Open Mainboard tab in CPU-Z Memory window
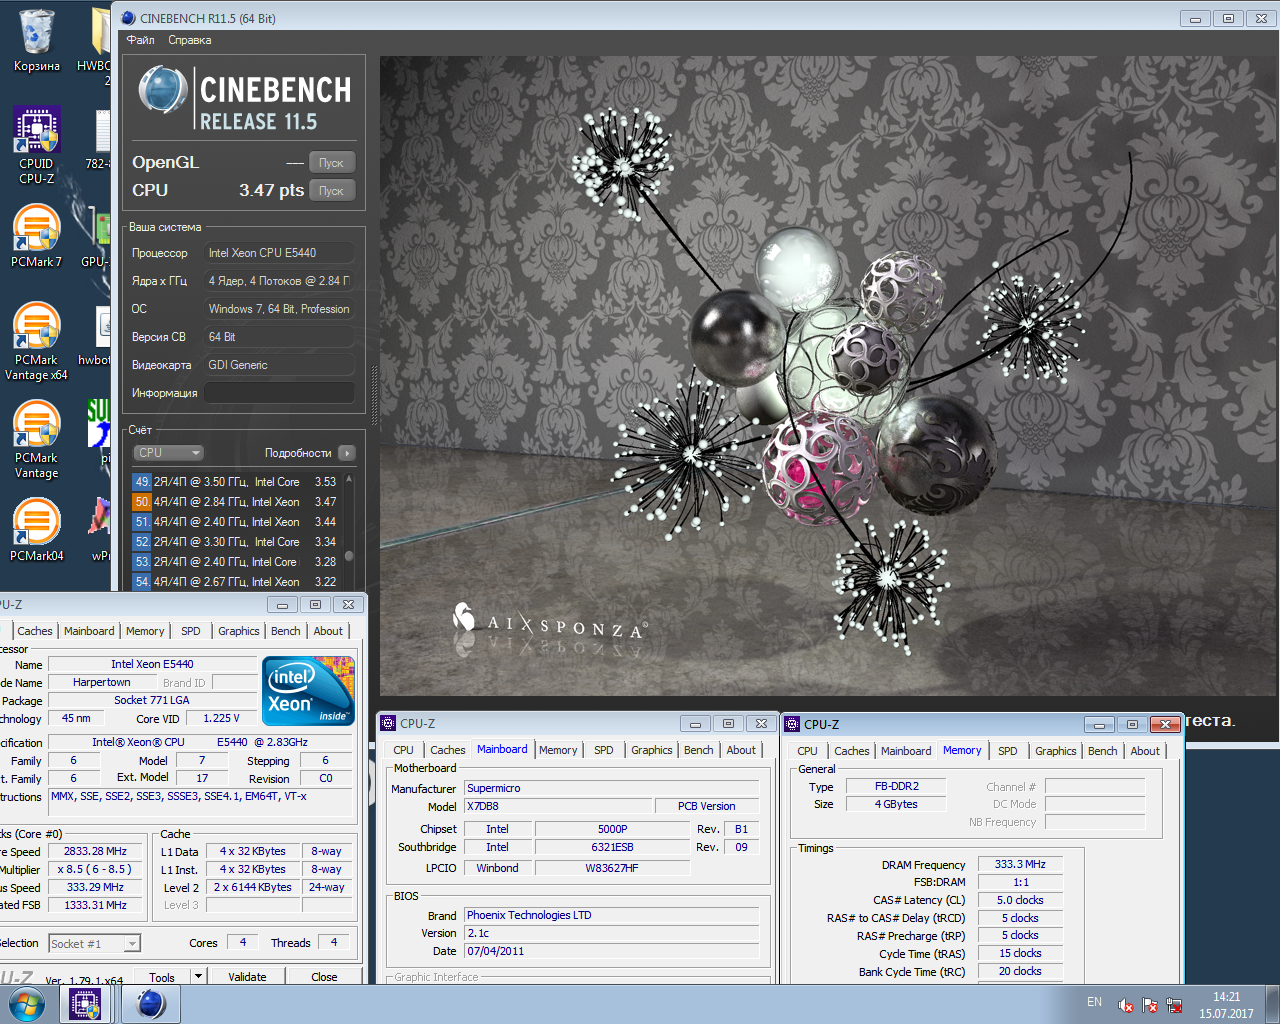Image resolution: width=1280 pixels, height=1024 pixels. click(x=906, y=751)
